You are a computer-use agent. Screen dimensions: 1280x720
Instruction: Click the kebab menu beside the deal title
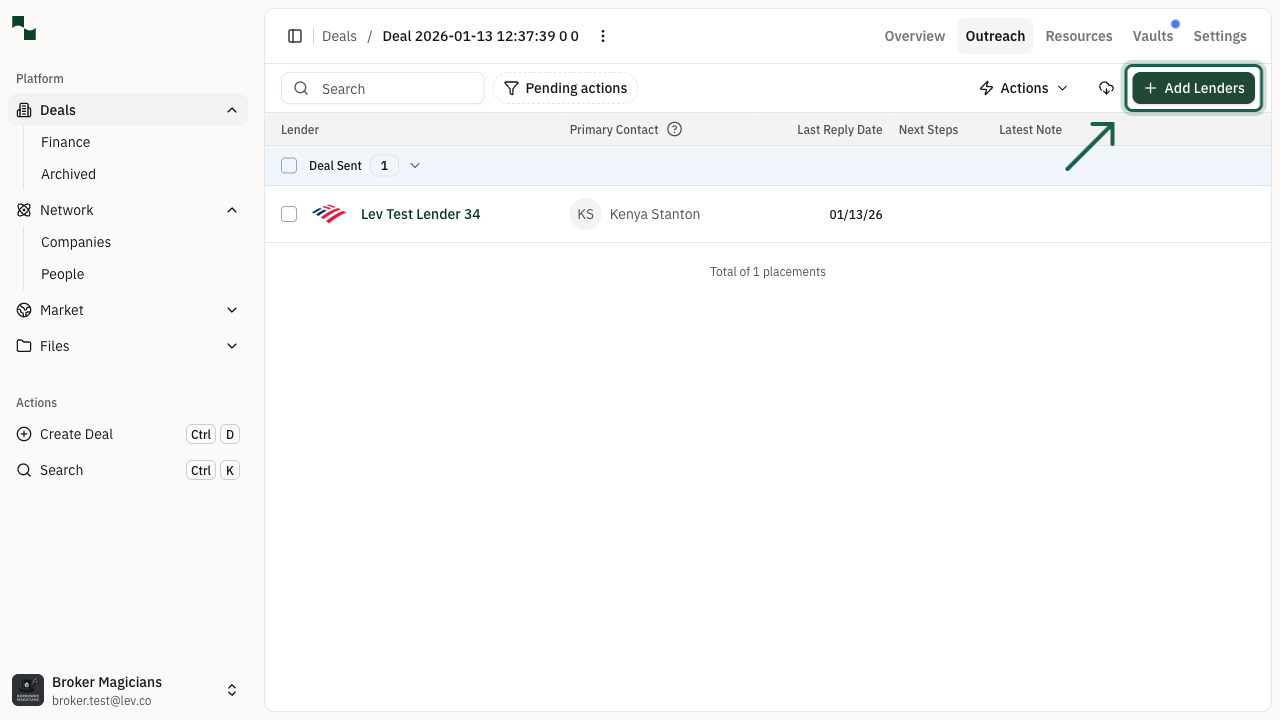point(603,36)
